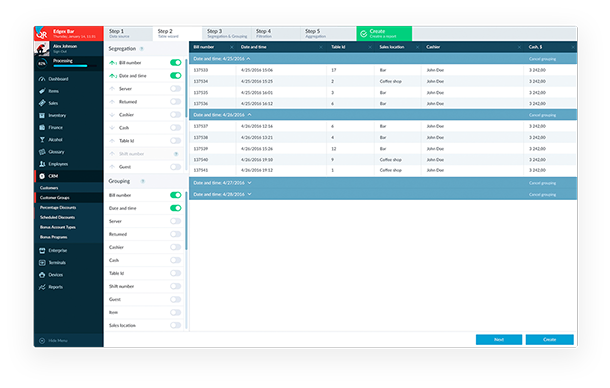Remove Date and time column with its X

pos(321,47)
